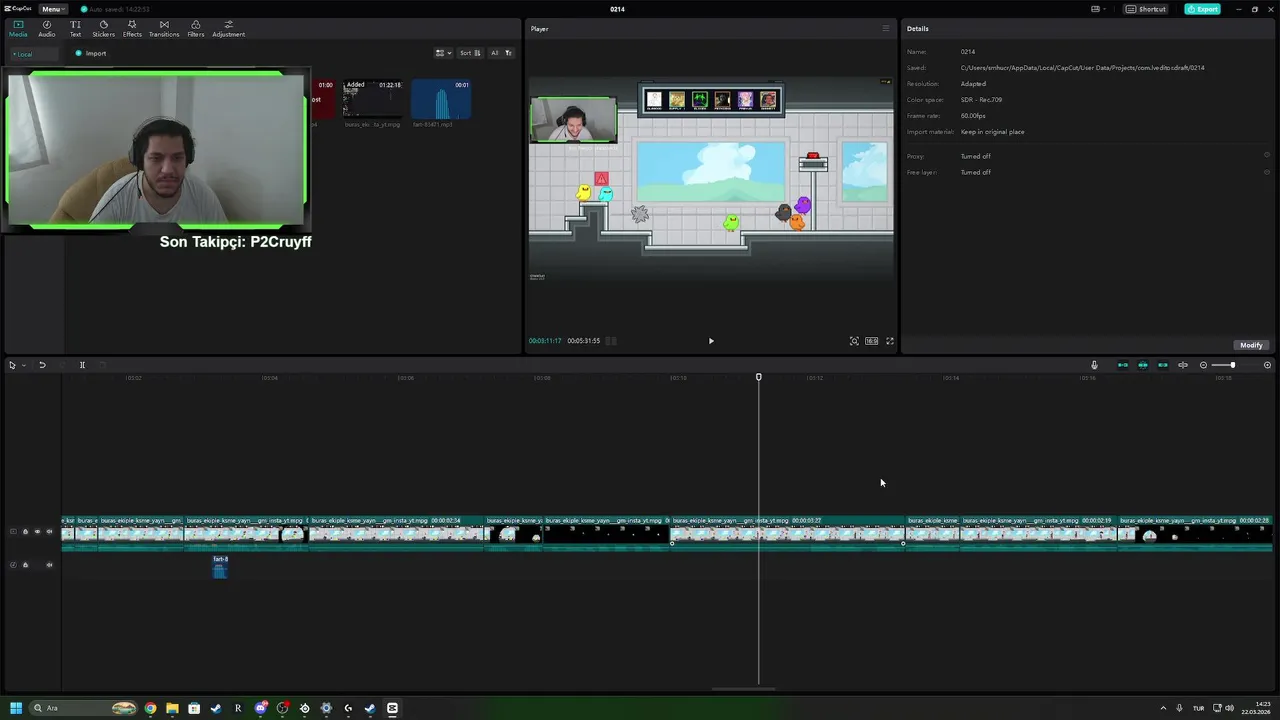Viewport: 1280px width, 720px height.
Task: Click the main track cover icon
Action: [x=13, y=532]
